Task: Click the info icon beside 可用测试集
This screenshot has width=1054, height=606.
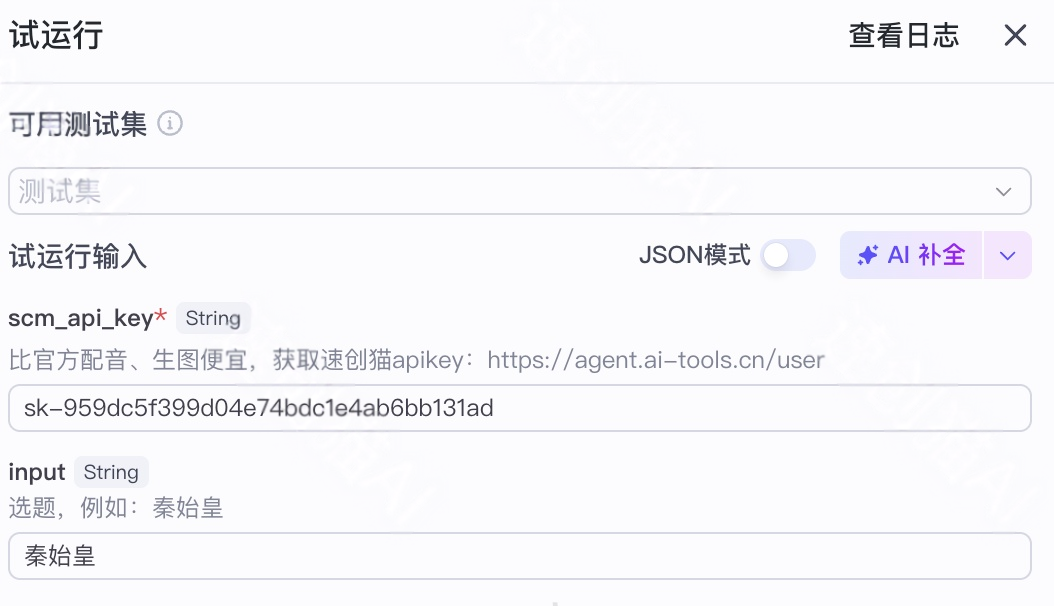Action: 170,124
